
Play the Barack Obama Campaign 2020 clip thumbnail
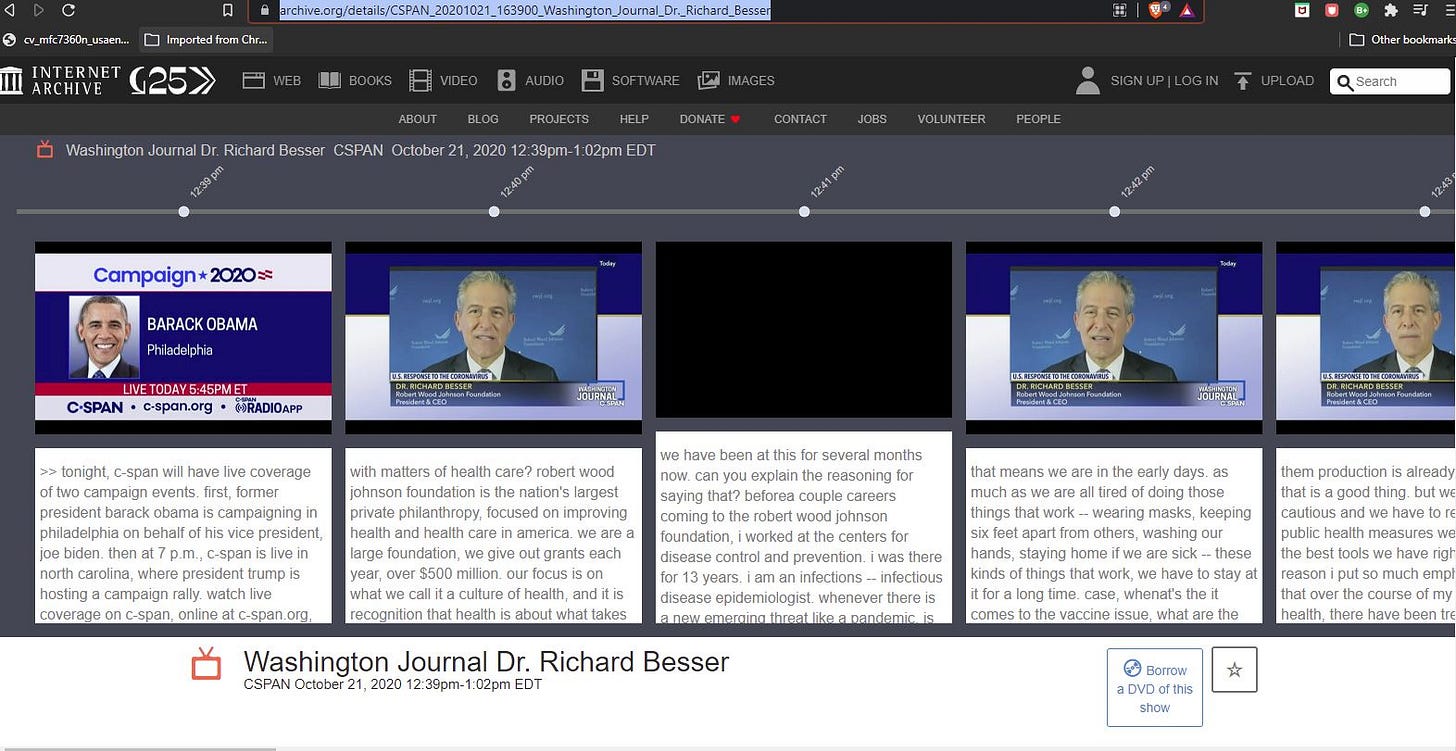183,337
